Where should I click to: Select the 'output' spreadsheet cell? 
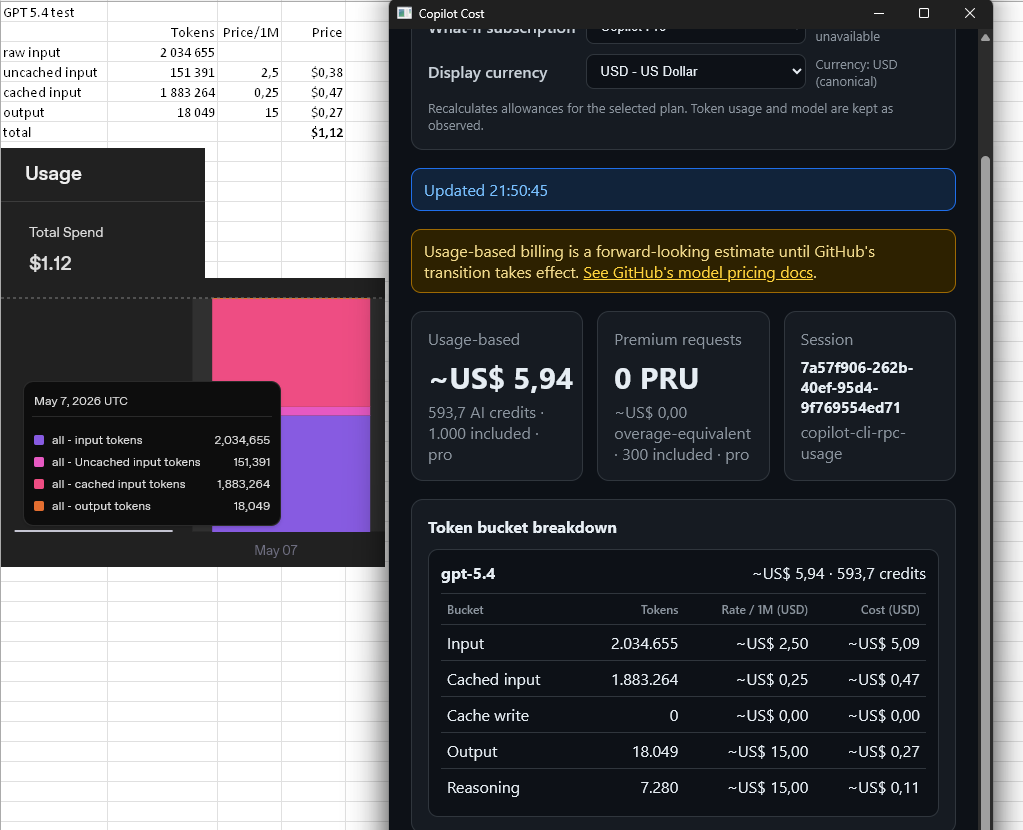click(54, 112)
